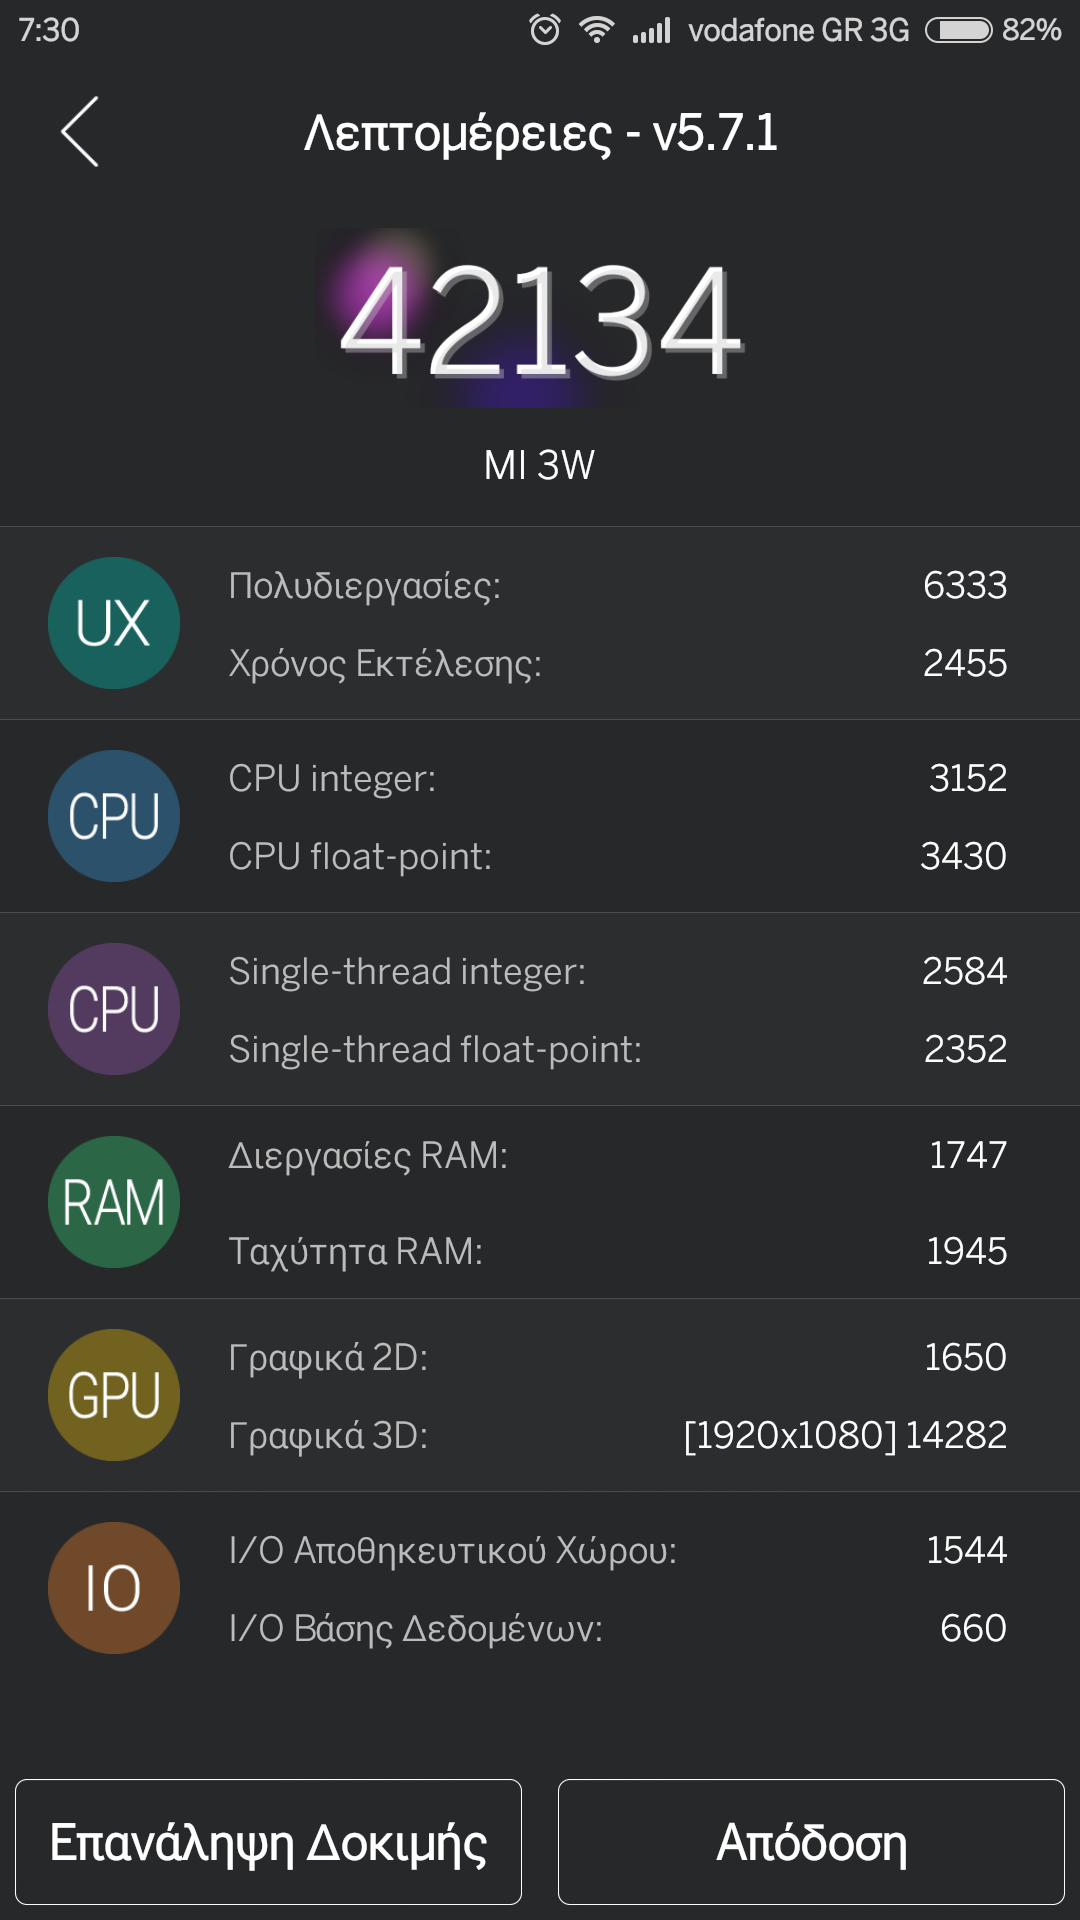Select the Ταχύτητα RAM result row

tap(616, 1251)
